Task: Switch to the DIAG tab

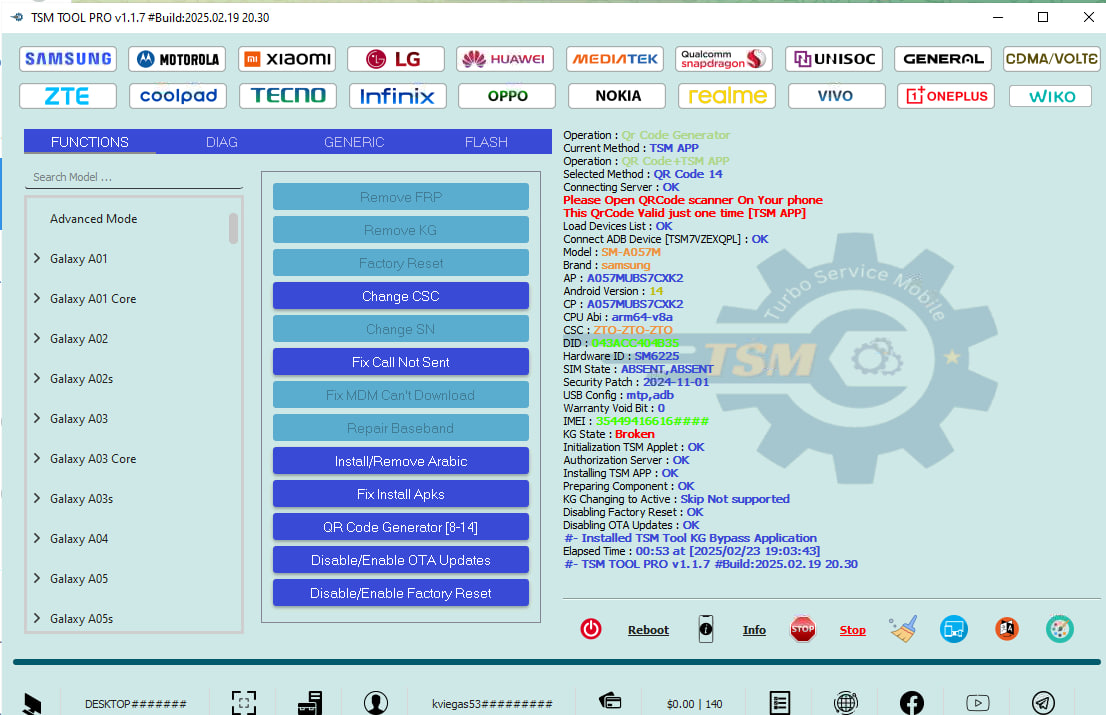Action: [x=221, y=142]
